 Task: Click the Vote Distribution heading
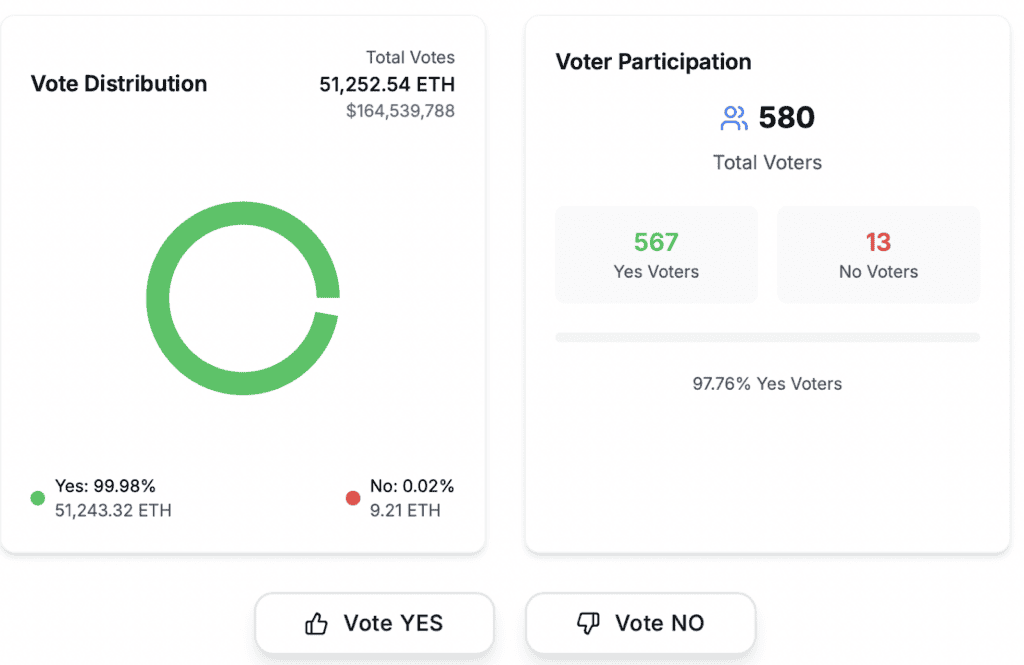tap(119, 84)
